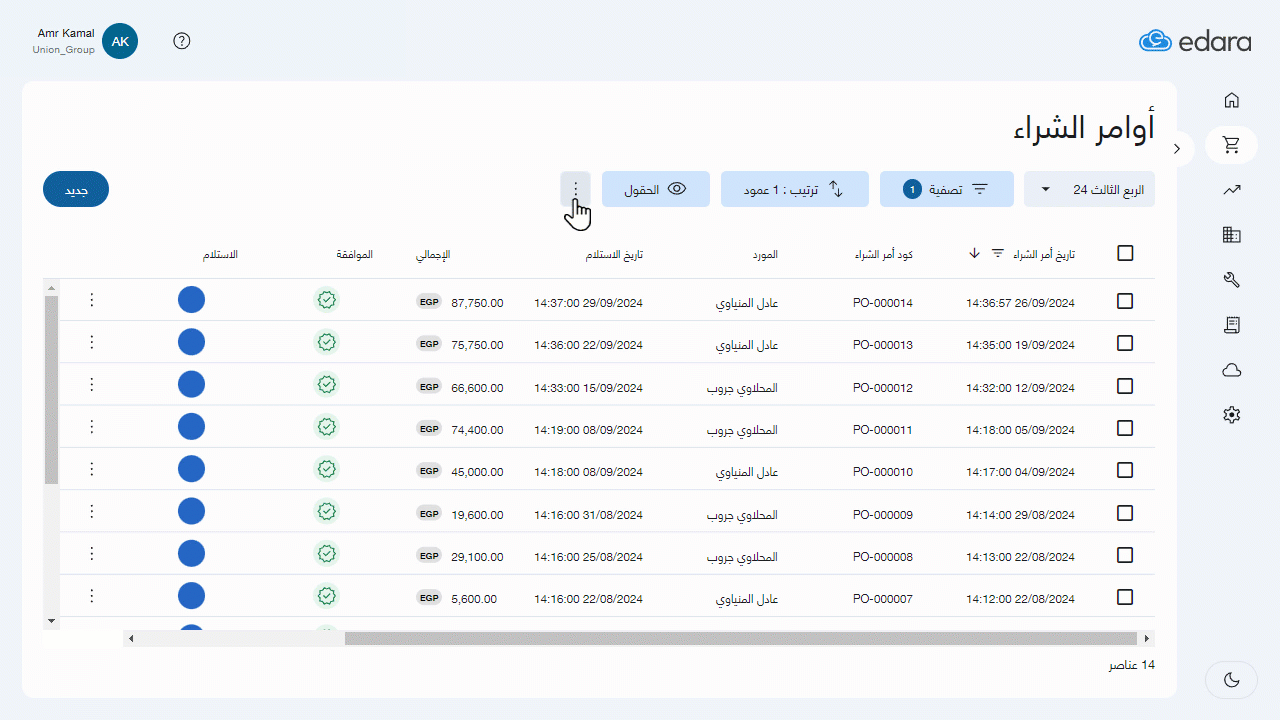Check the box for order PO-000012
Image resolution: width=1280 pixels, height=720 pixels.
1125,386
